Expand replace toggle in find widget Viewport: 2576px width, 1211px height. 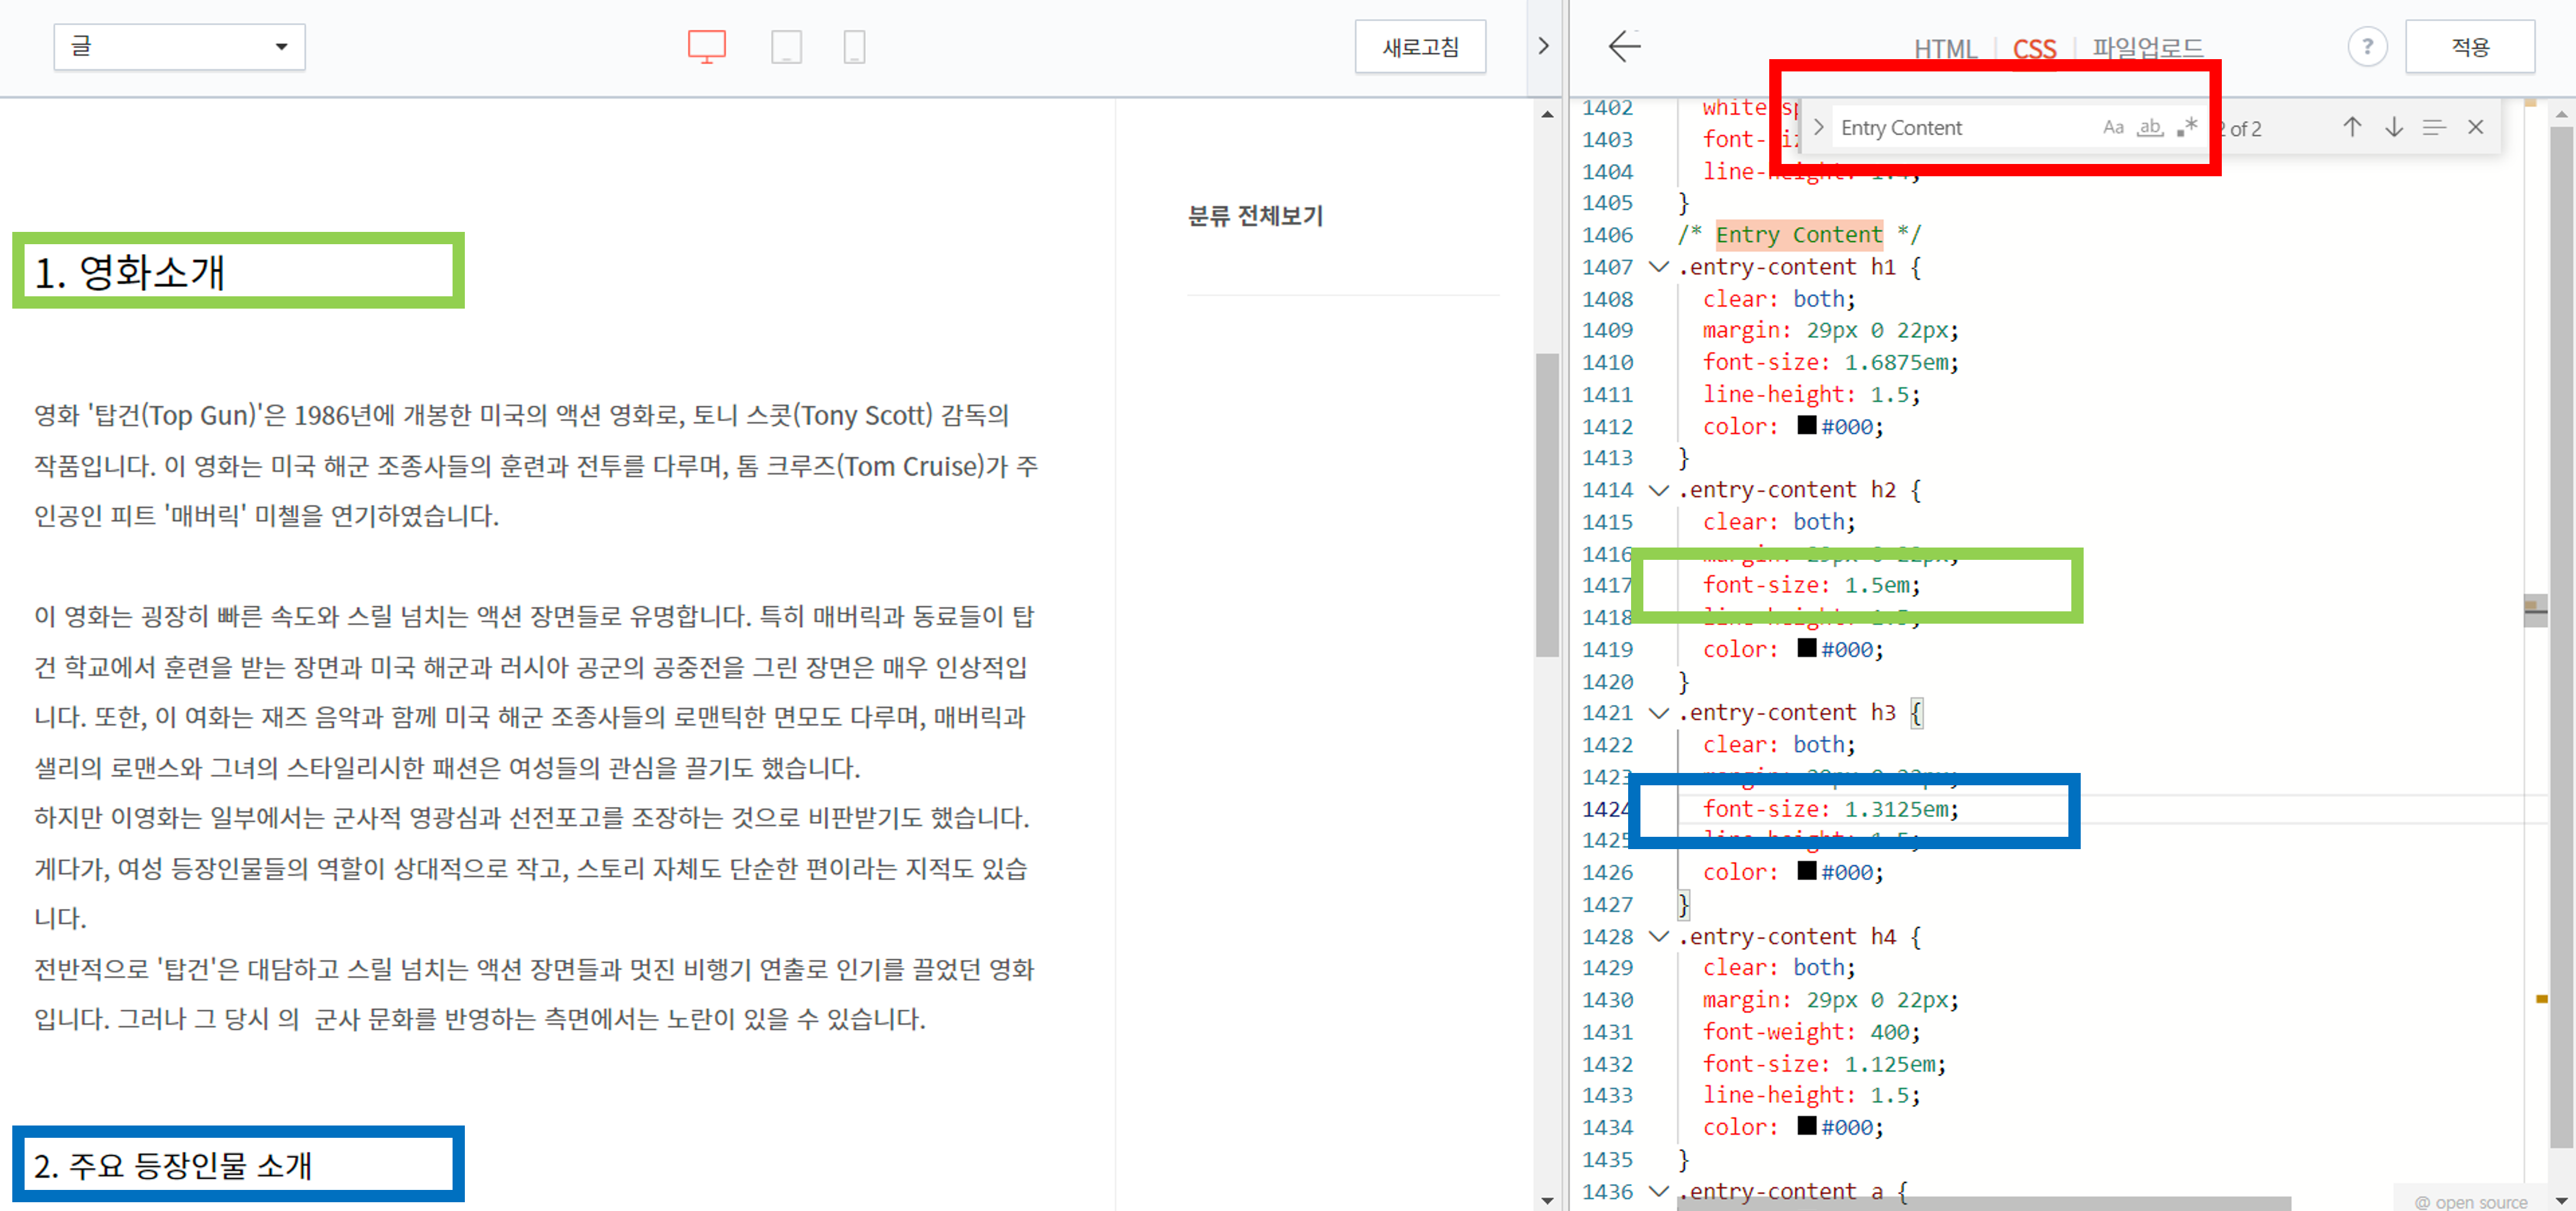(x=1819, y=127)
